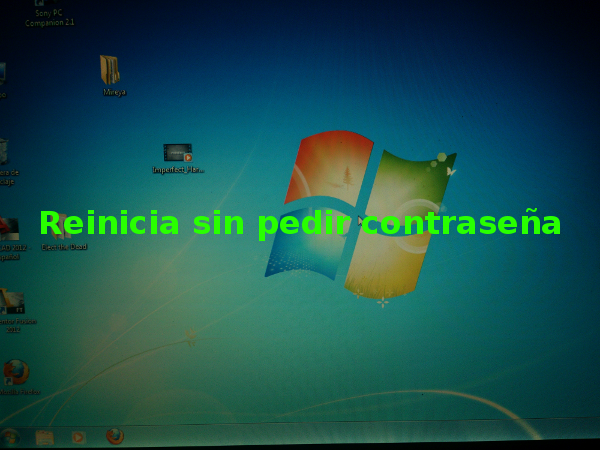Select the Inventor Fusion 2012 shortcut

12,301
